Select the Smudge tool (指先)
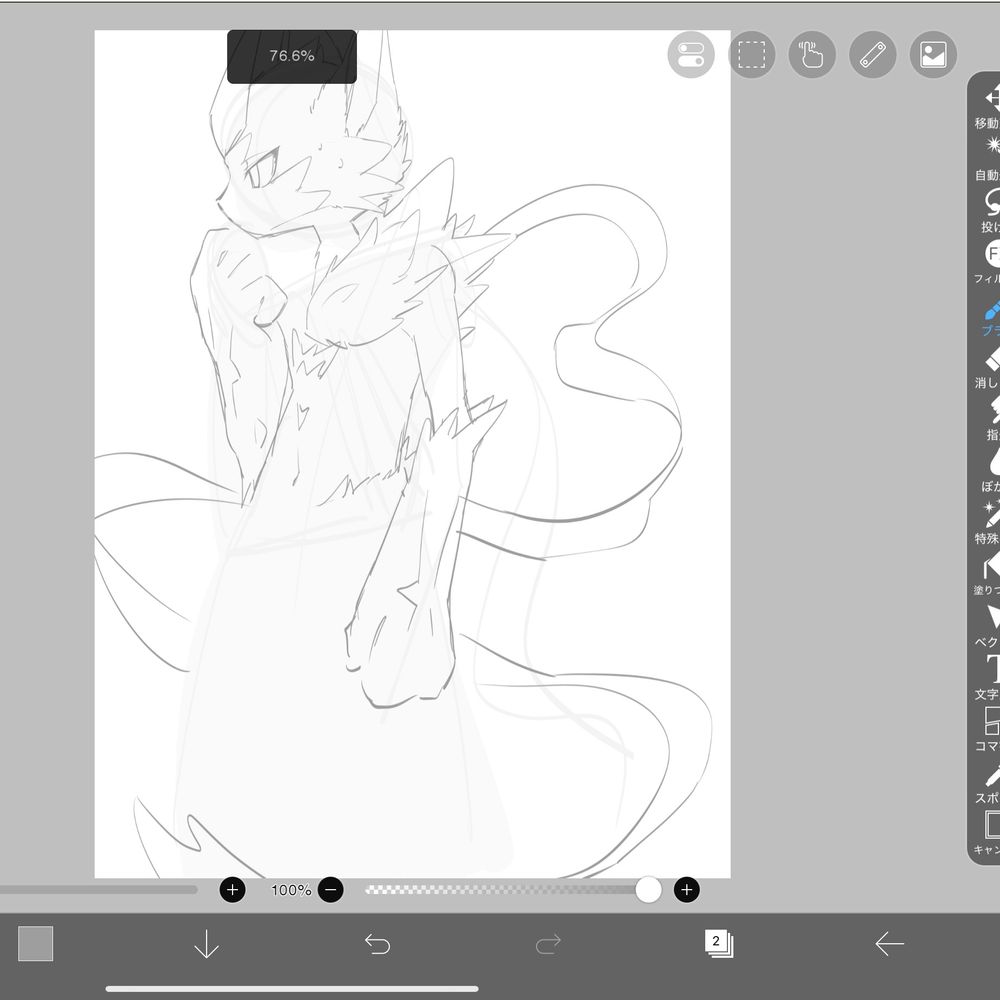This screenshot has width=1000, height=1000. pyautogui.click(x=992, y=418)
